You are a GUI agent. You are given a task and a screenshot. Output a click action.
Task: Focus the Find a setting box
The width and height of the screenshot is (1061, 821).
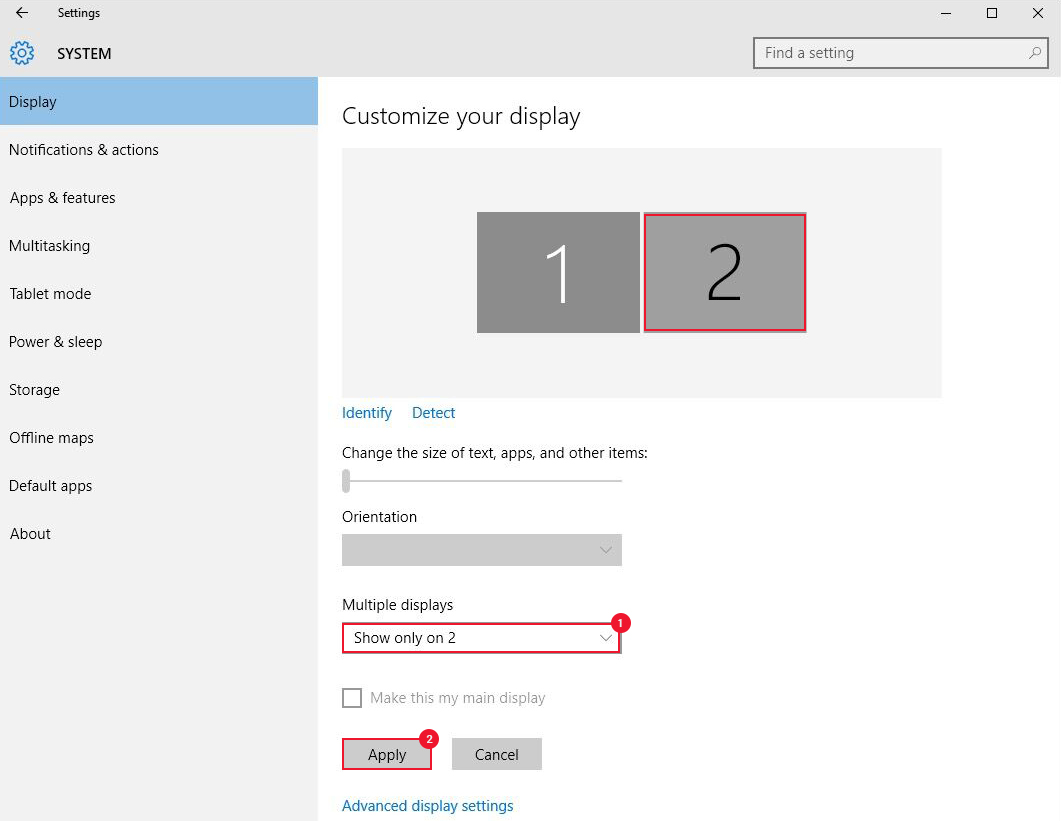pos(901,53)
